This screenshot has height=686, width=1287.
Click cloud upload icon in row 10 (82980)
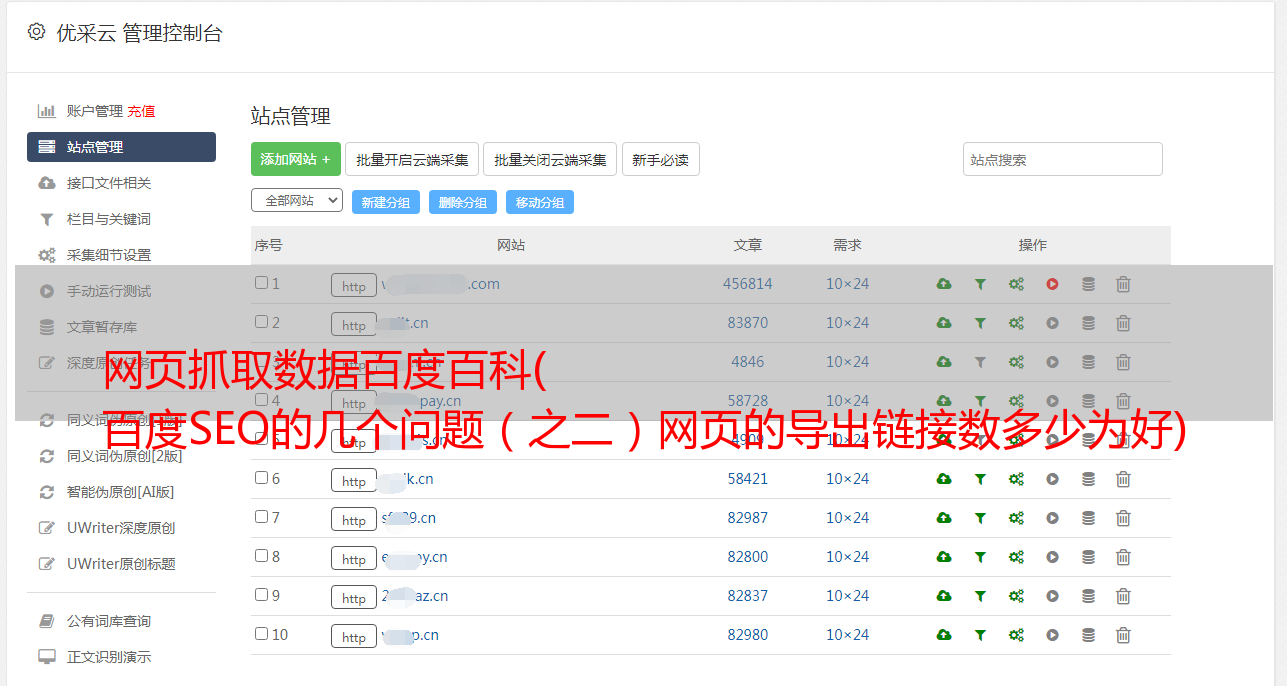tap(944, 635)
